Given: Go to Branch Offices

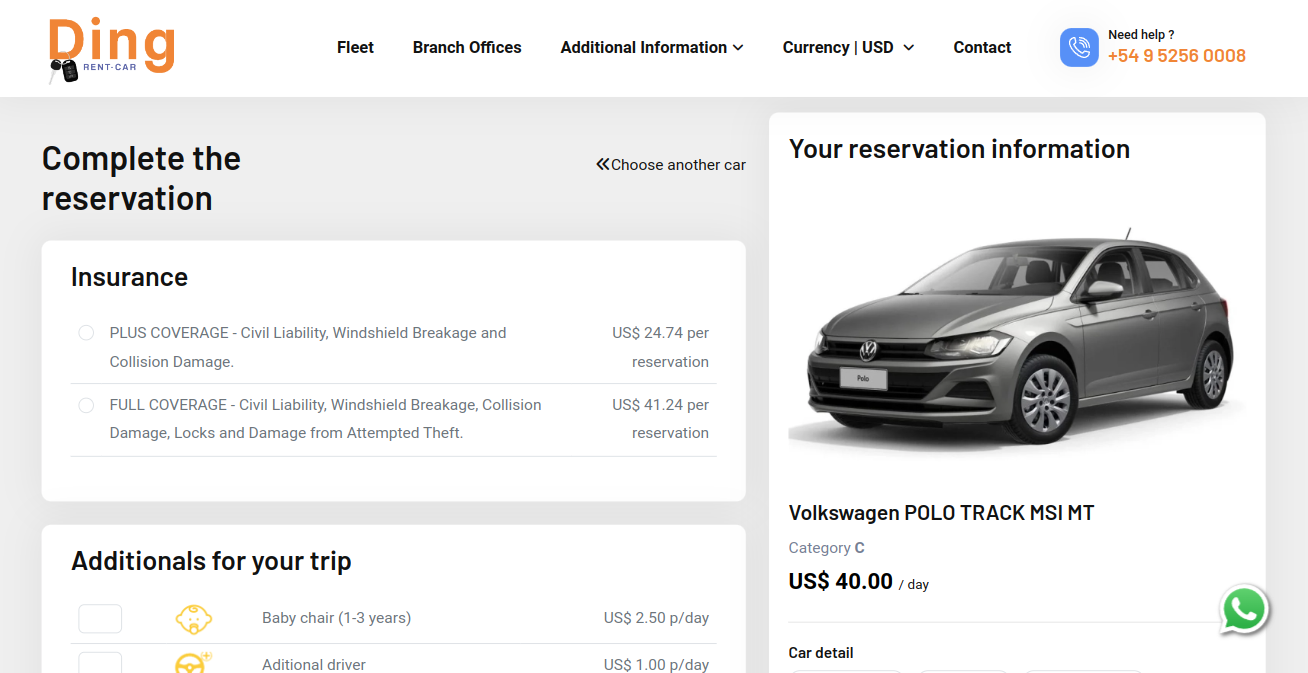Looking at the screenshot, I should click(467, 47).
